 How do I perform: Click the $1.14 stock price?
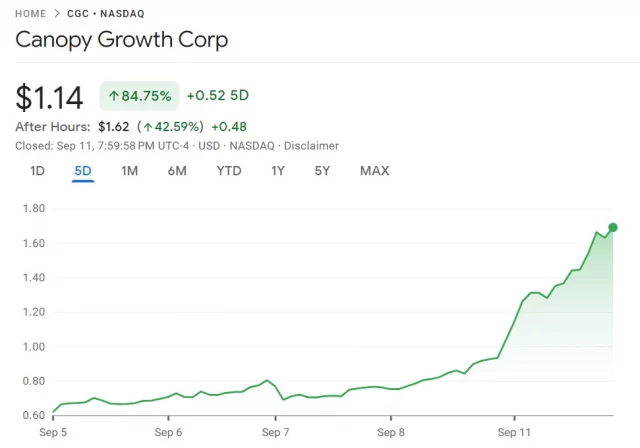(x=49, y=97)
